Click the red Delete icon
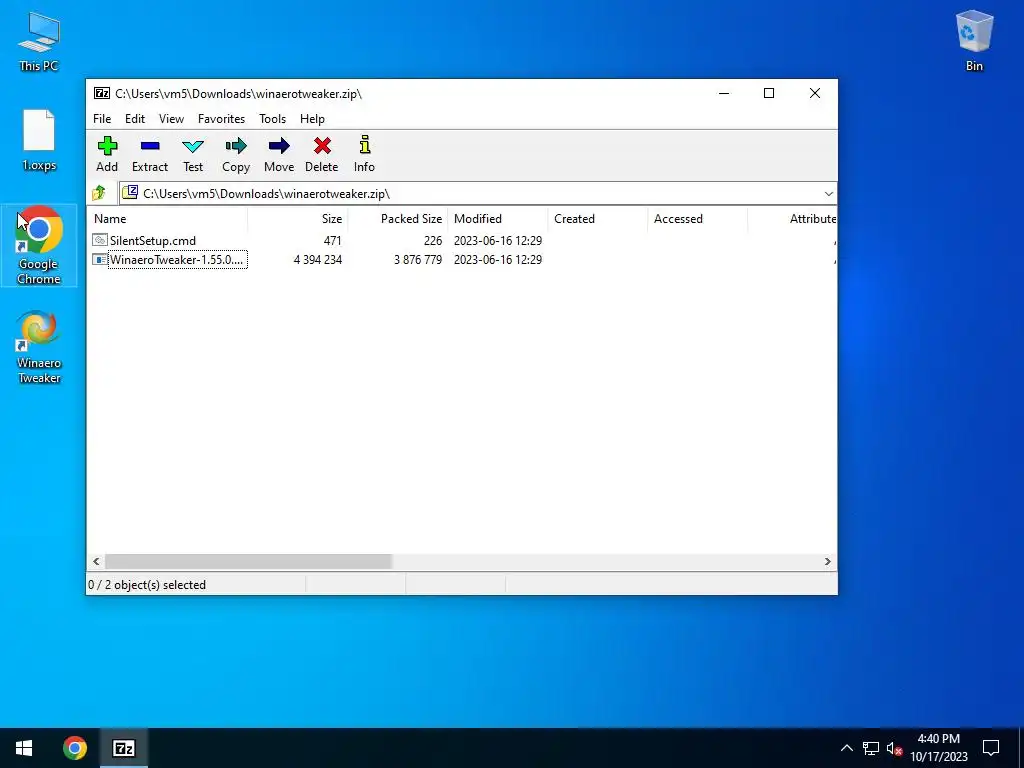The width and height of the screenshot is (1024, 768). pos(322,146)
